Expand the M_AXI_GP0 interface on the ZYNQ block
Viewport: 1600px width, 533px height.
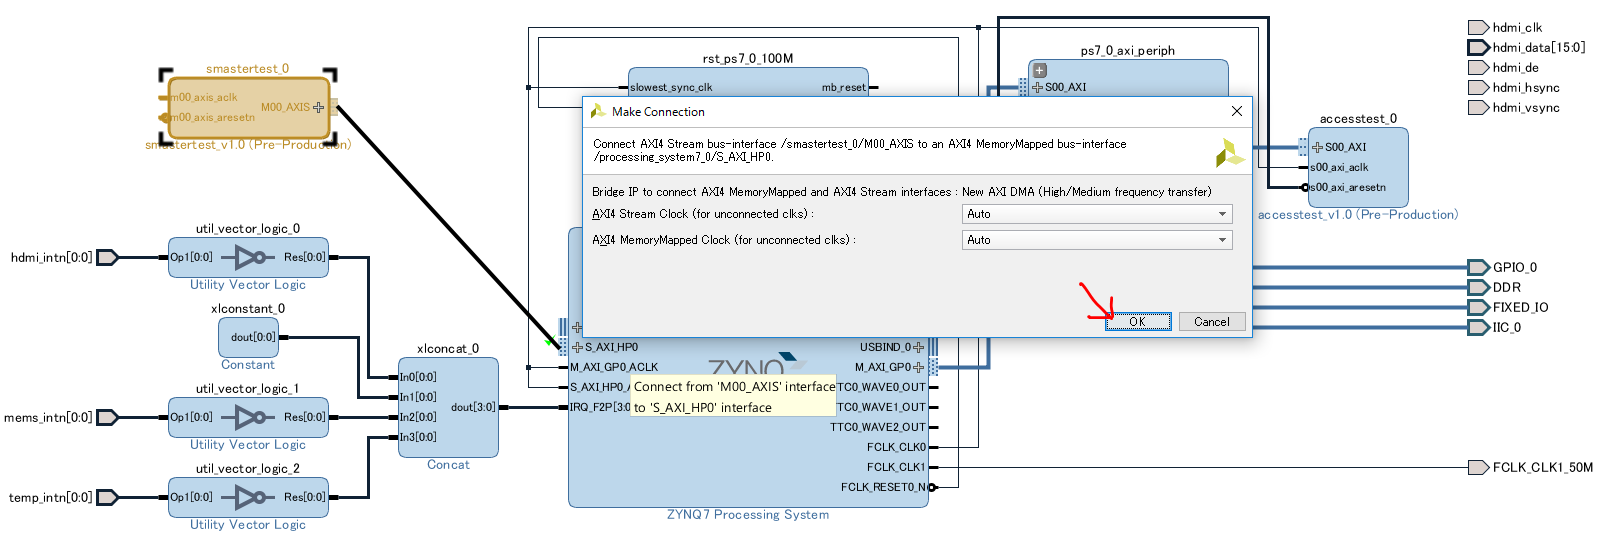[x=919, y=367]
